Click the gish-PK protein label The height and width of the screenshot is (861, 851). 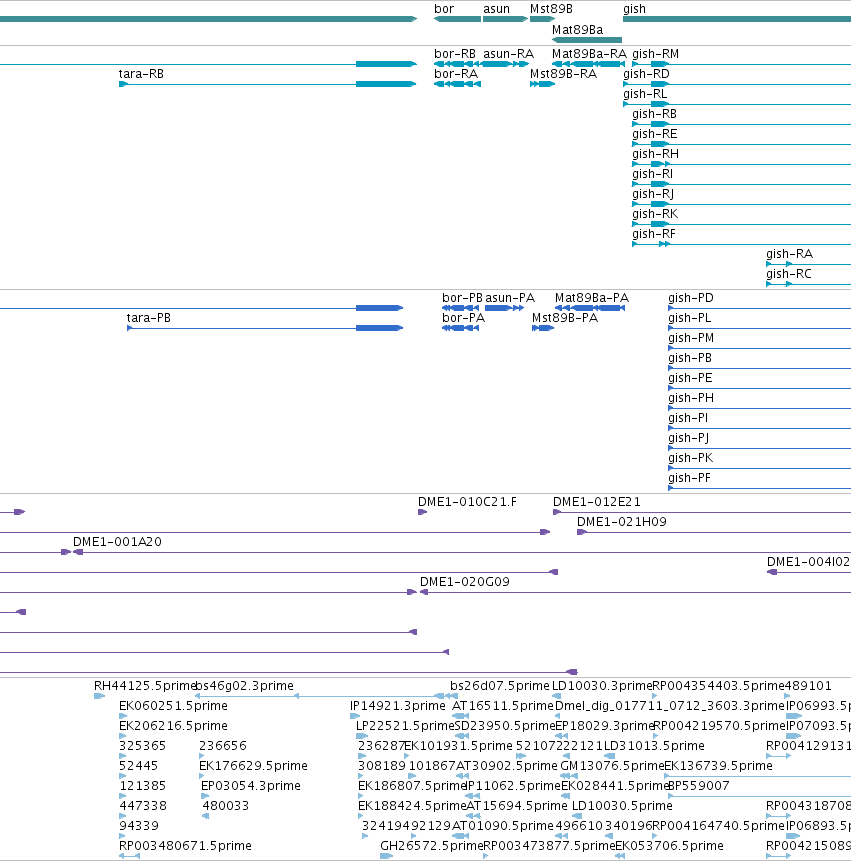pyautogui.click(x=691, y=458)
